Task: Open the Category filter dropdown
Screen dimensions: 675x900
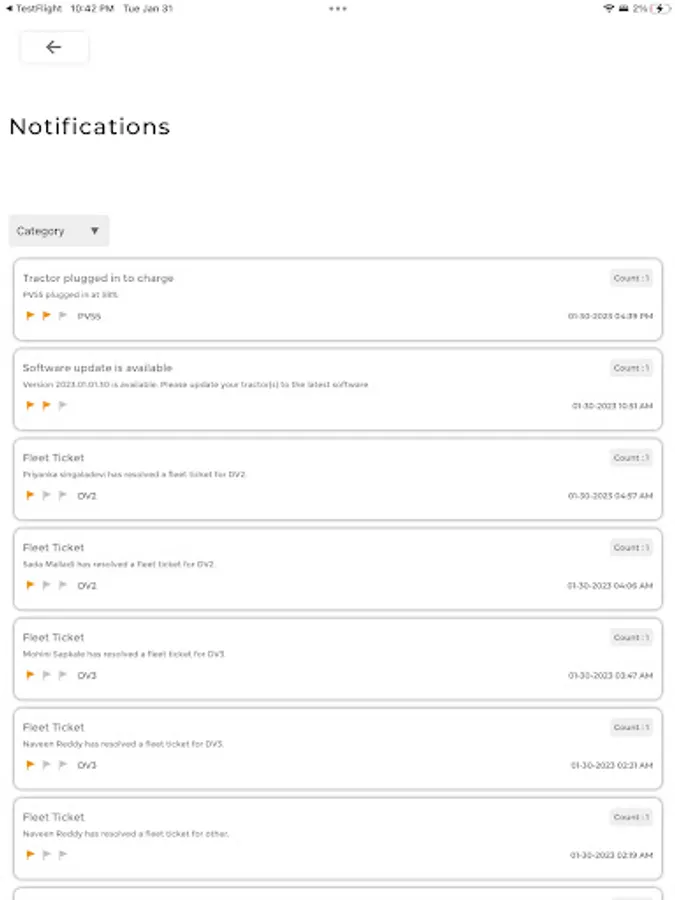Action: coord(58,231)
